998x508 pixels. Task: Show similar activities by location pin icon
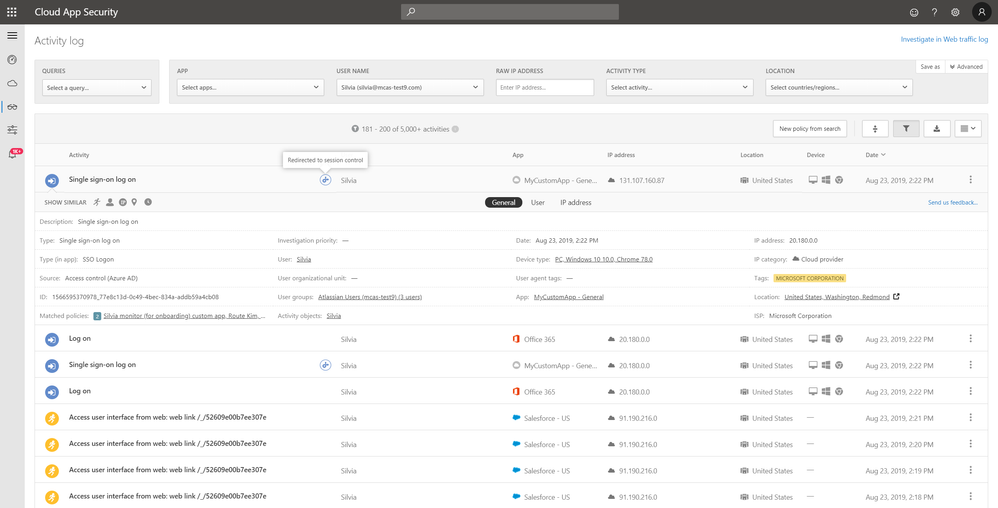134,202
